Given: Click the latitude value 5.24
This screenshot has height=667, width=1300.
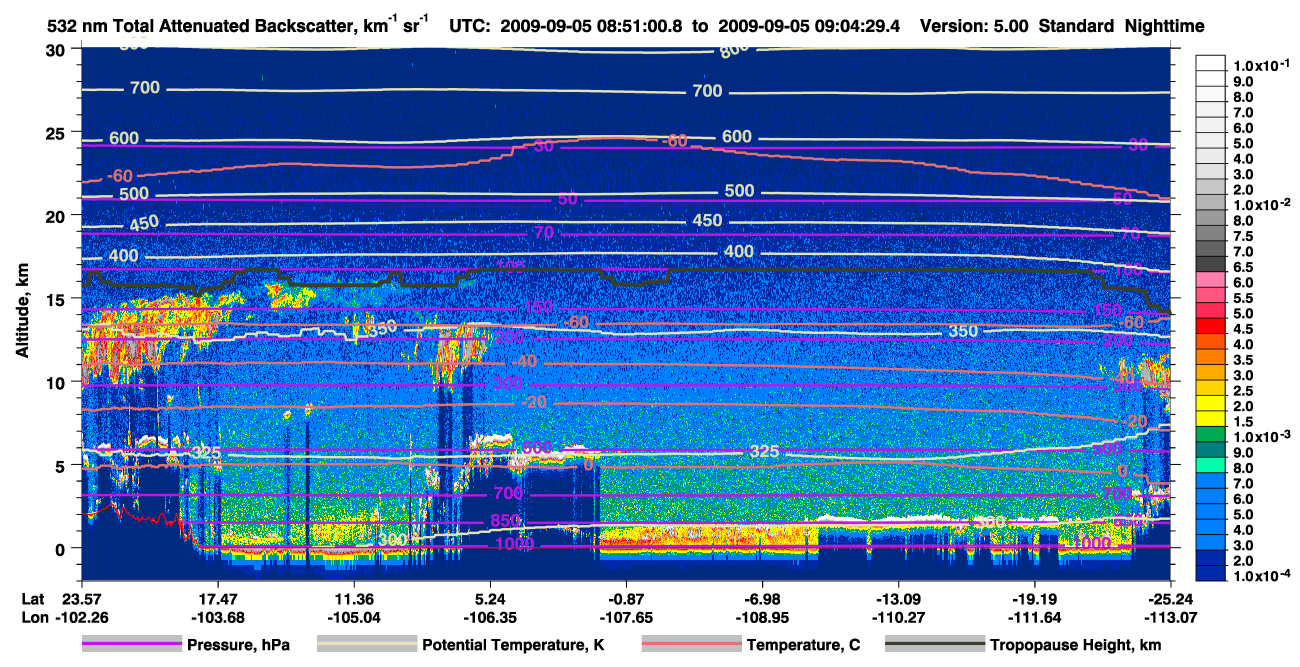Looking at the screenshot, I should pos(491,599).
